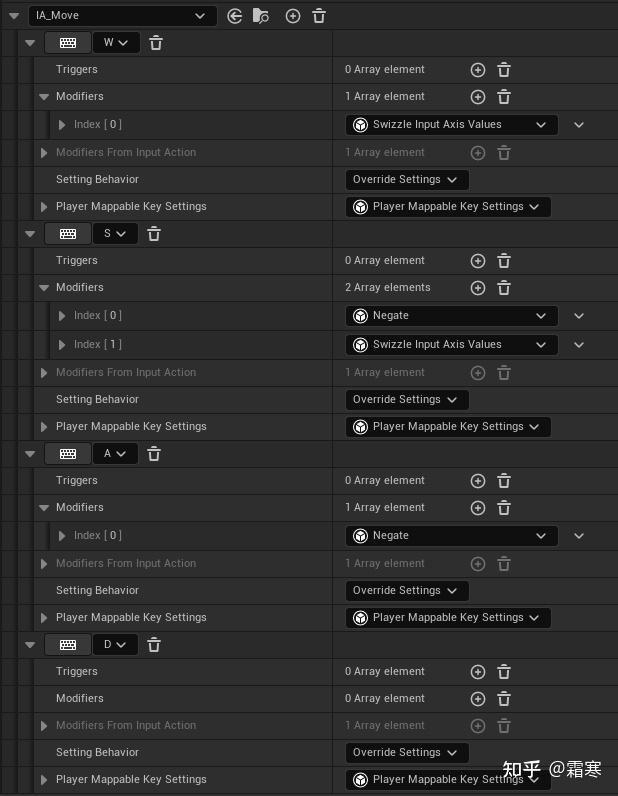Screen dimensions: 618x796
Task: Add a modifier to the A key mapping
Action: 478,508
